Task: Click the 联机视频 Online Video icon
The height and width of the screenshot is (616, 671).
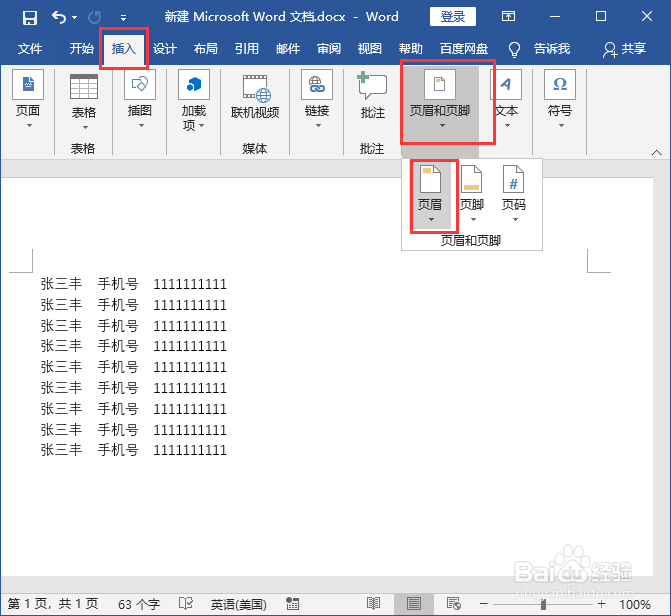Action: 256,89
